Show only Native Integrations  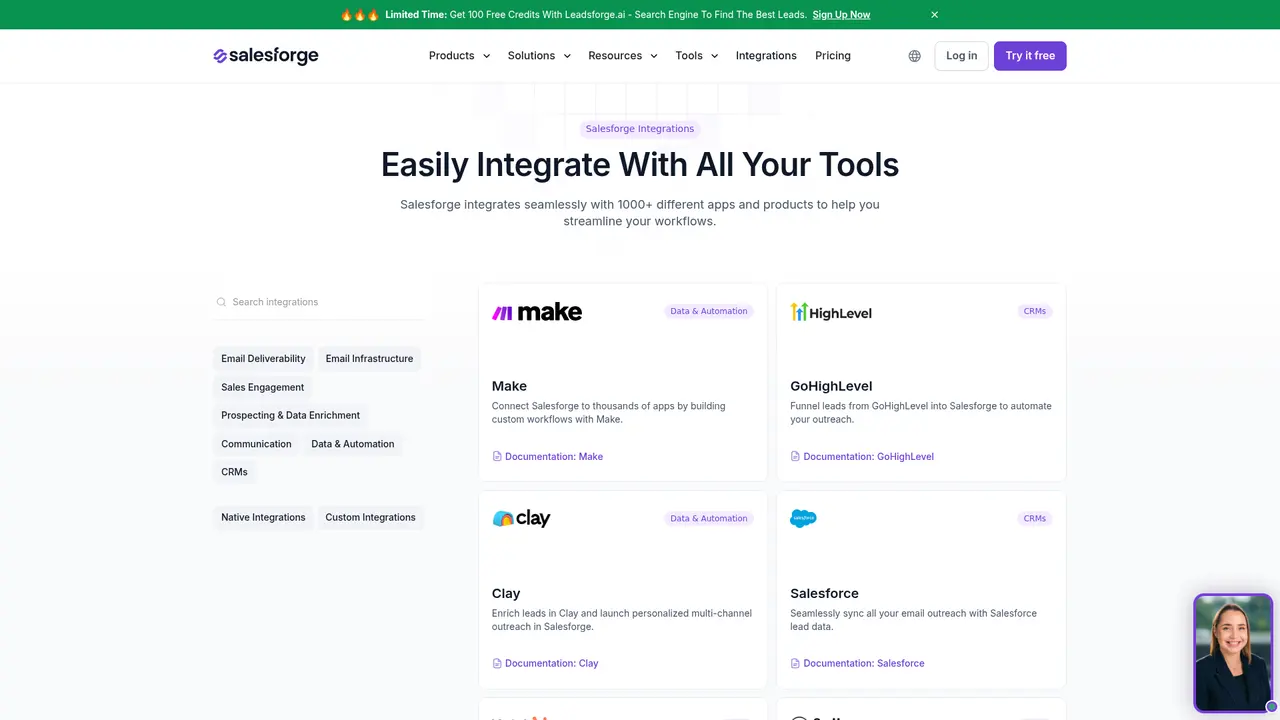(x=263, y=518)
